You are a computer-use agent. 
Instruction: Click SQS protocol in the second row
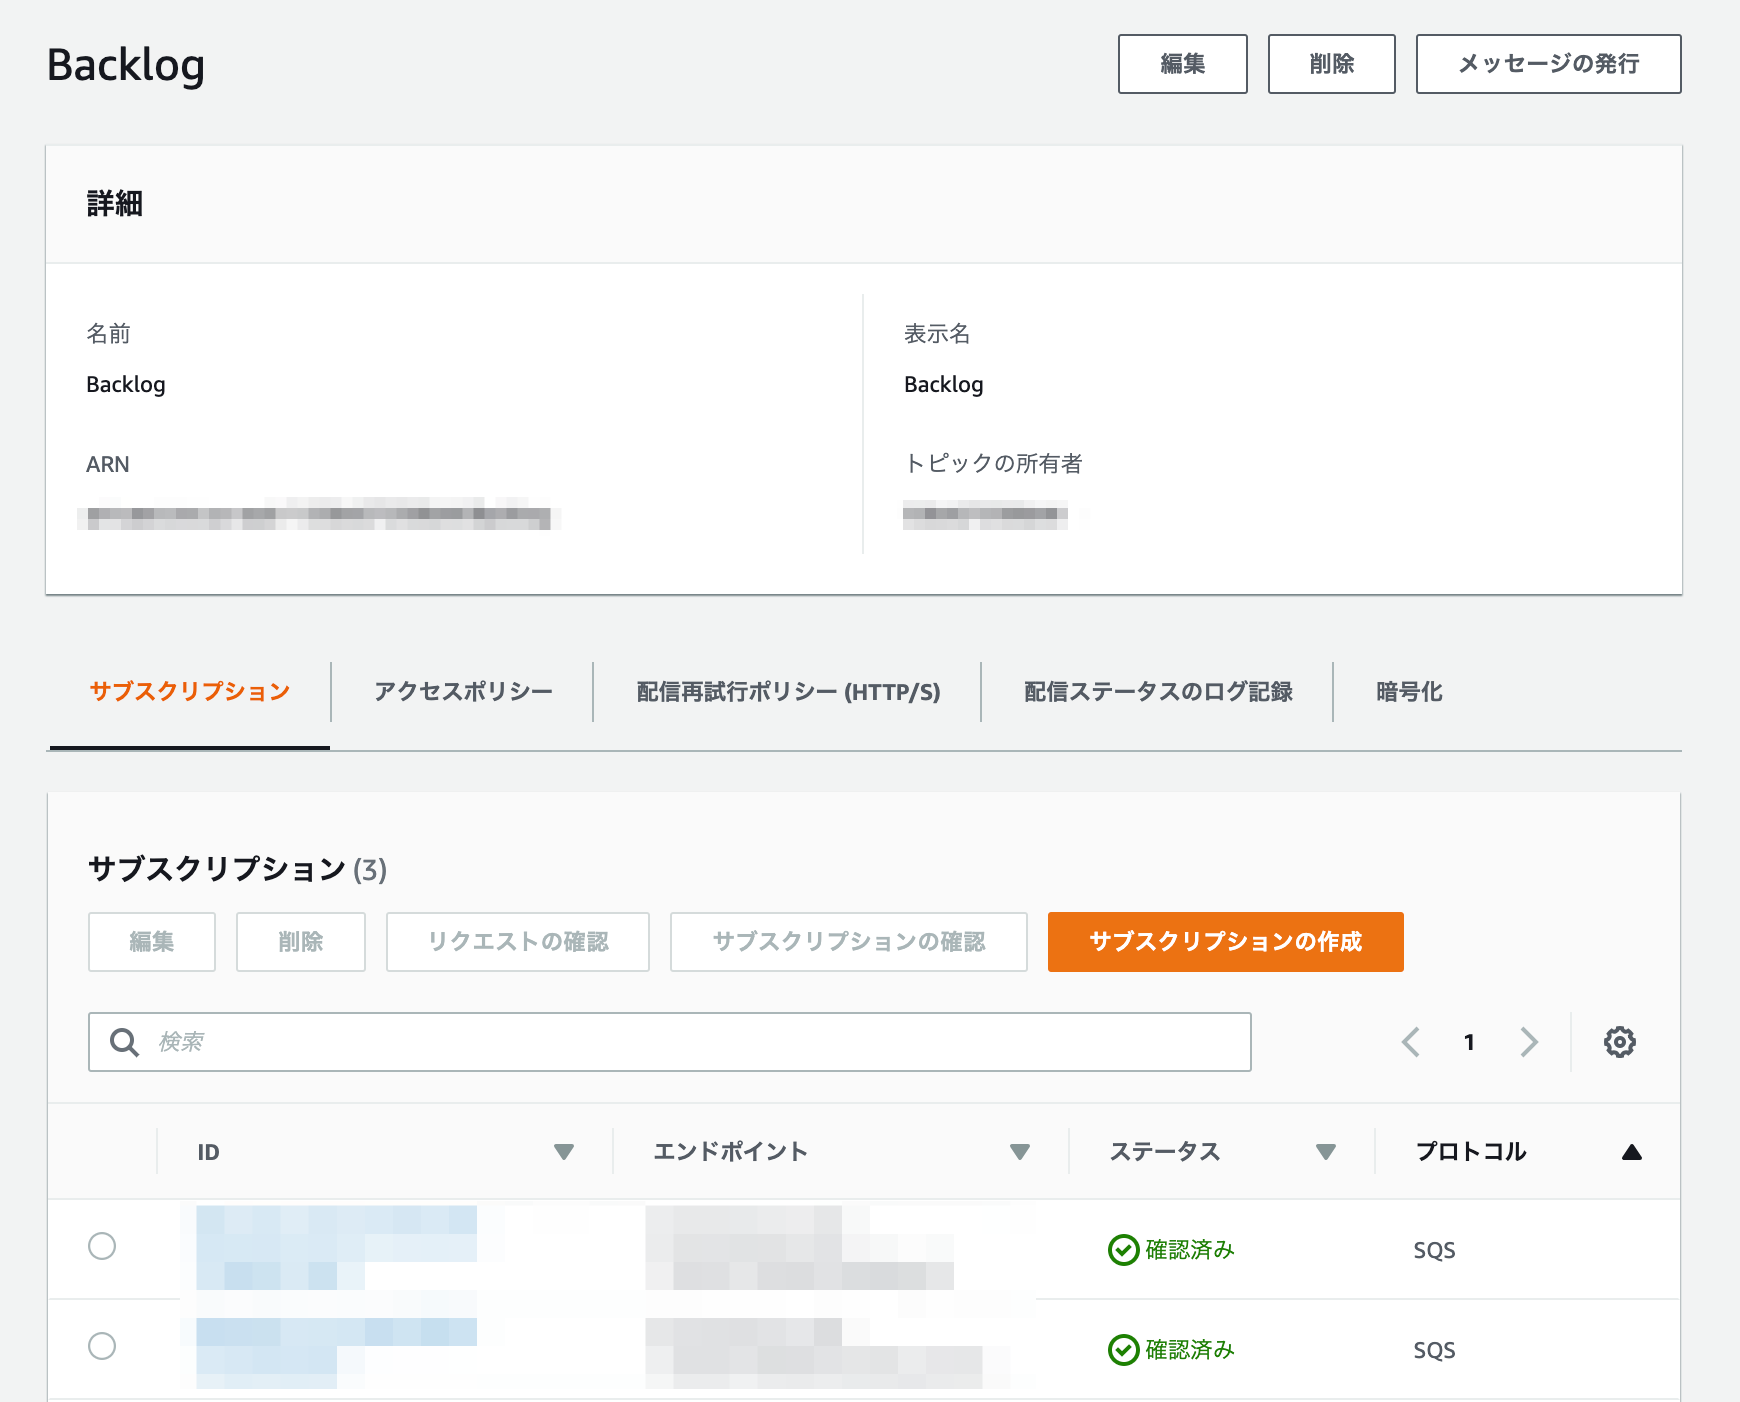tap(1434, 1350)
